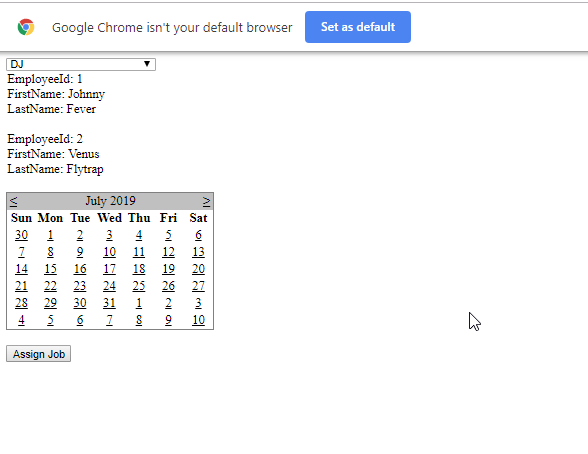Go to next month in calendar
The height and width of the screenshot is (454, 588).
(206, 201)
